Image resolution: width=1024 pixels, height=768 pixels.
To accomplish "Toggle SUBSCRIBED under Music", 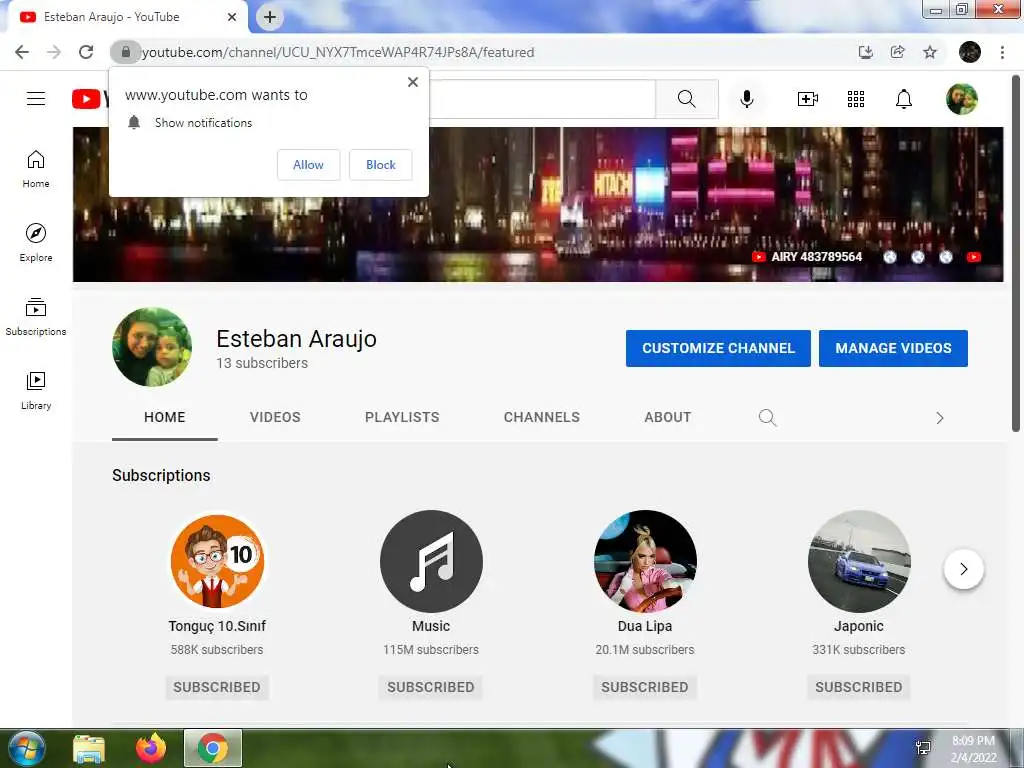I will (431, 687).
